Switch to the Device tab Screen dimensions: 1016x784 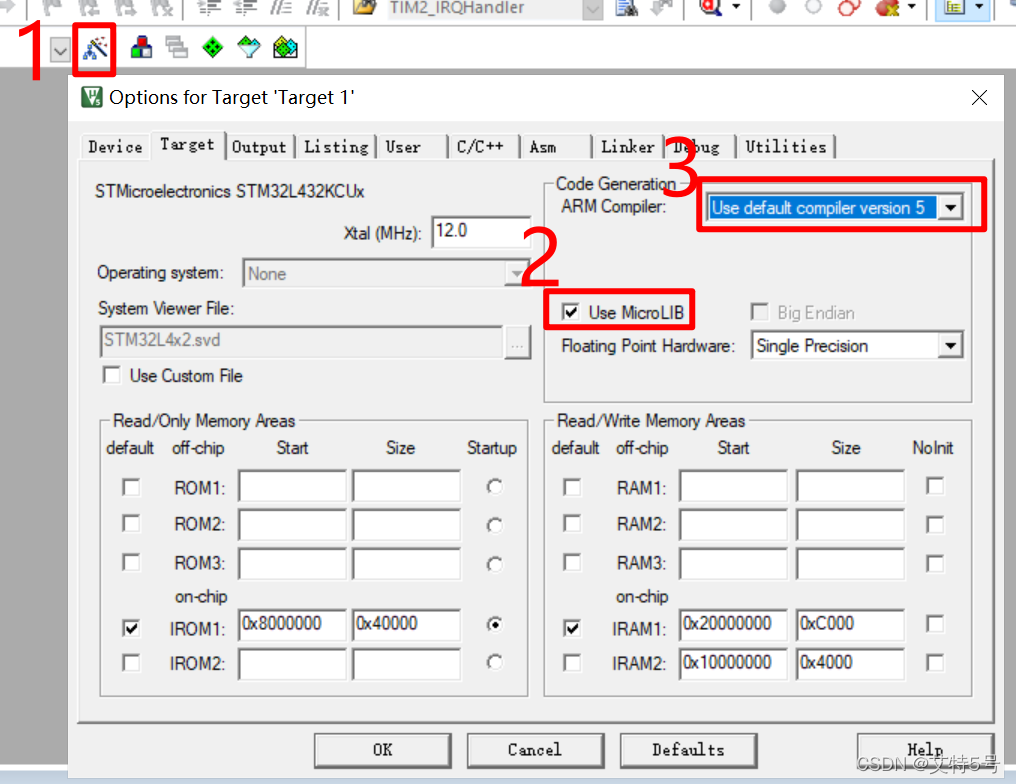[x=115, y=147]
